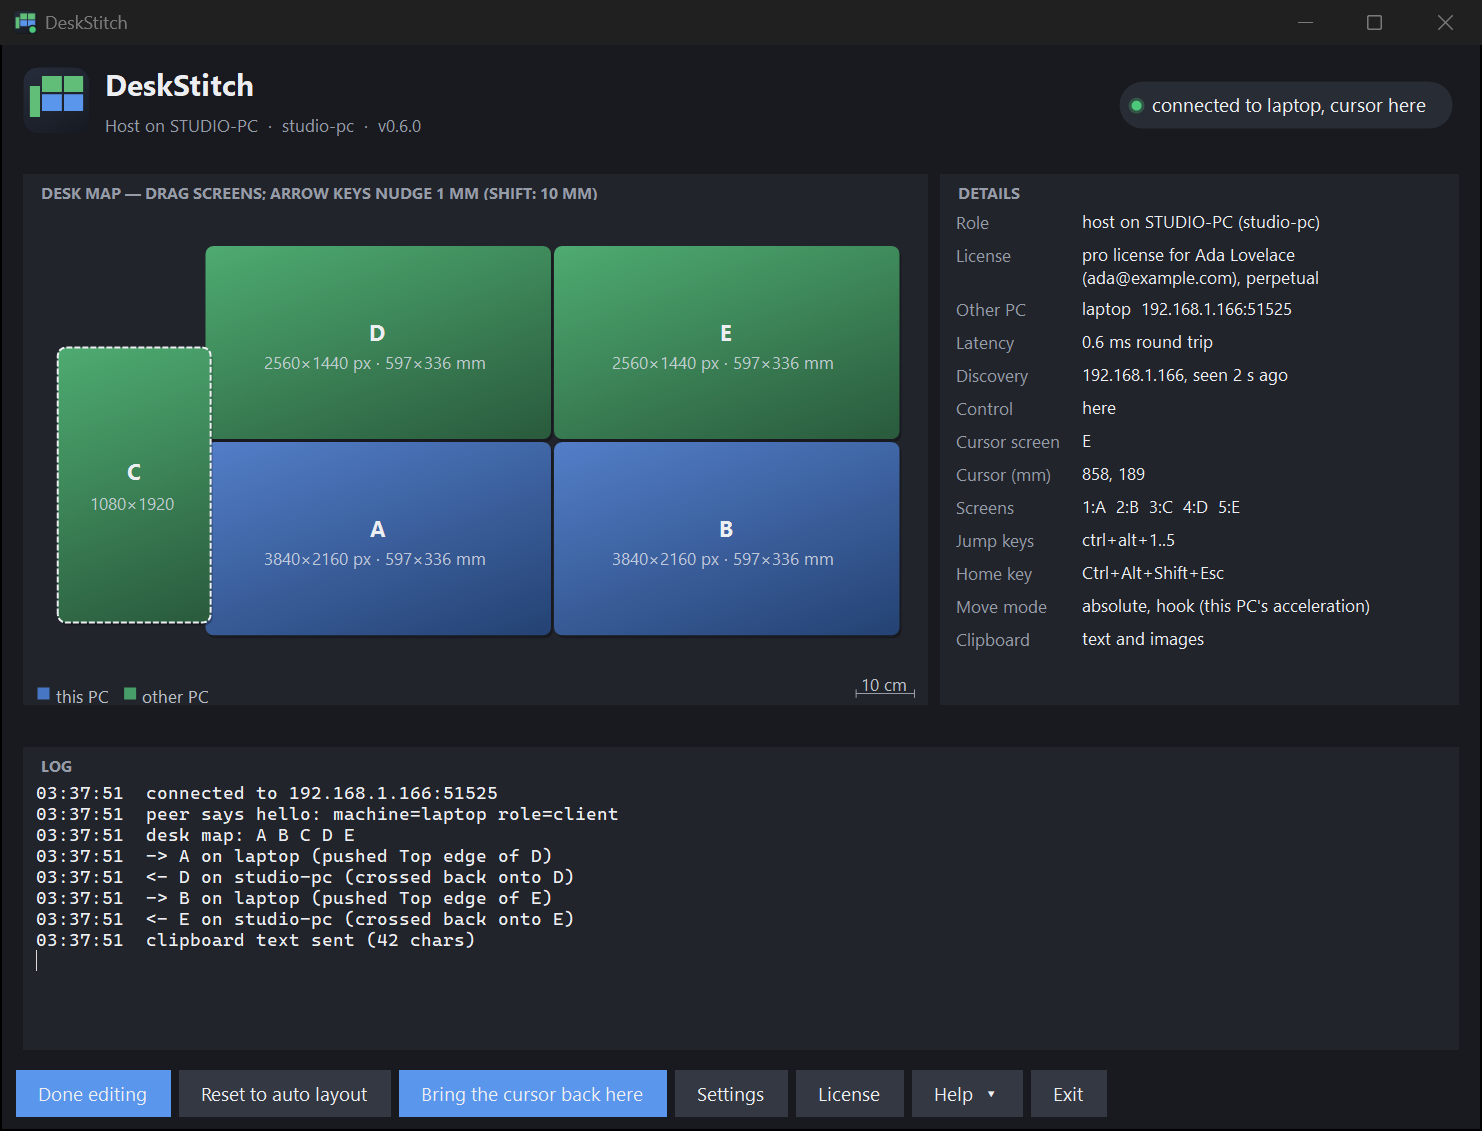Click the DeskStitch title bar app icon
The image size is (1482, 1131).
(x=25, y=22)
